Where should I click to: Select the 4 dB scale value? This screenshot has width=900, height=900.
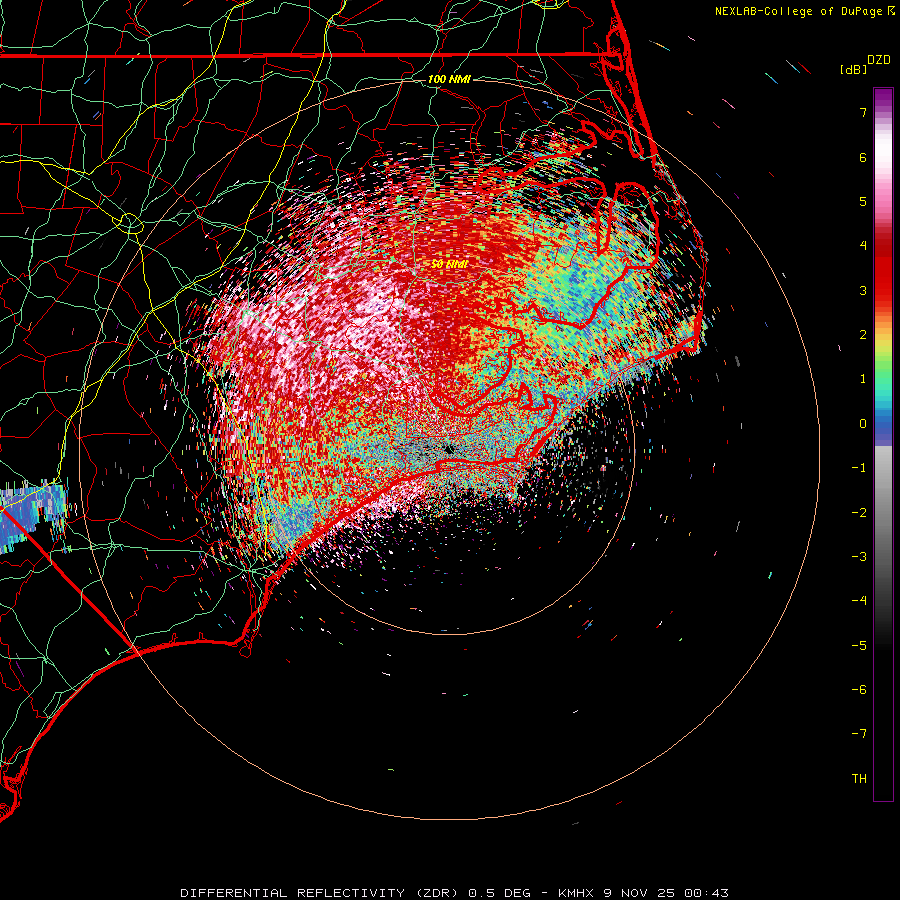click(x=863, y=246)
